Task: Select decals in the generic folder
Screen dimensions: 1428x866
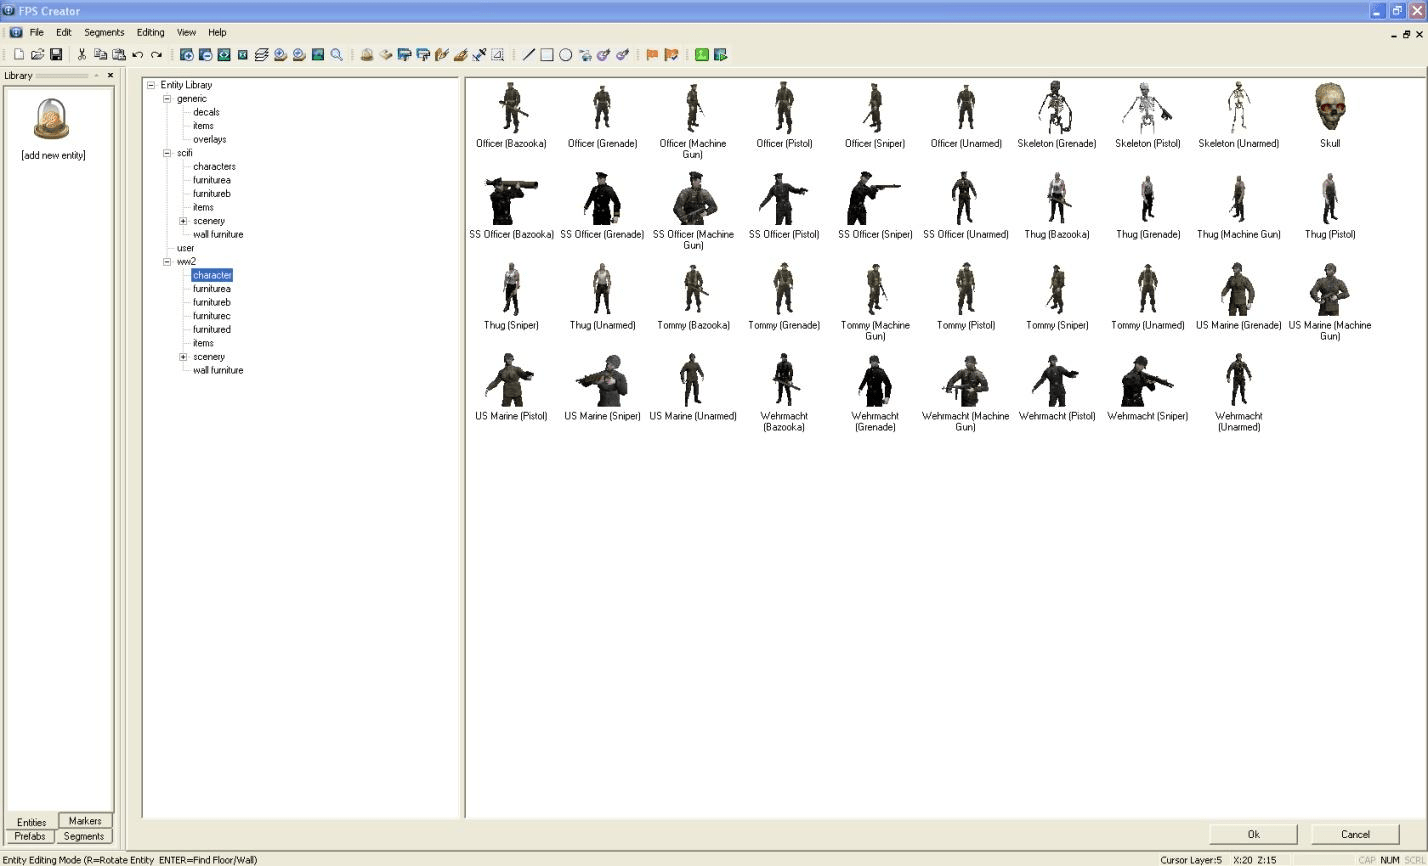Action: click(206, 112)
